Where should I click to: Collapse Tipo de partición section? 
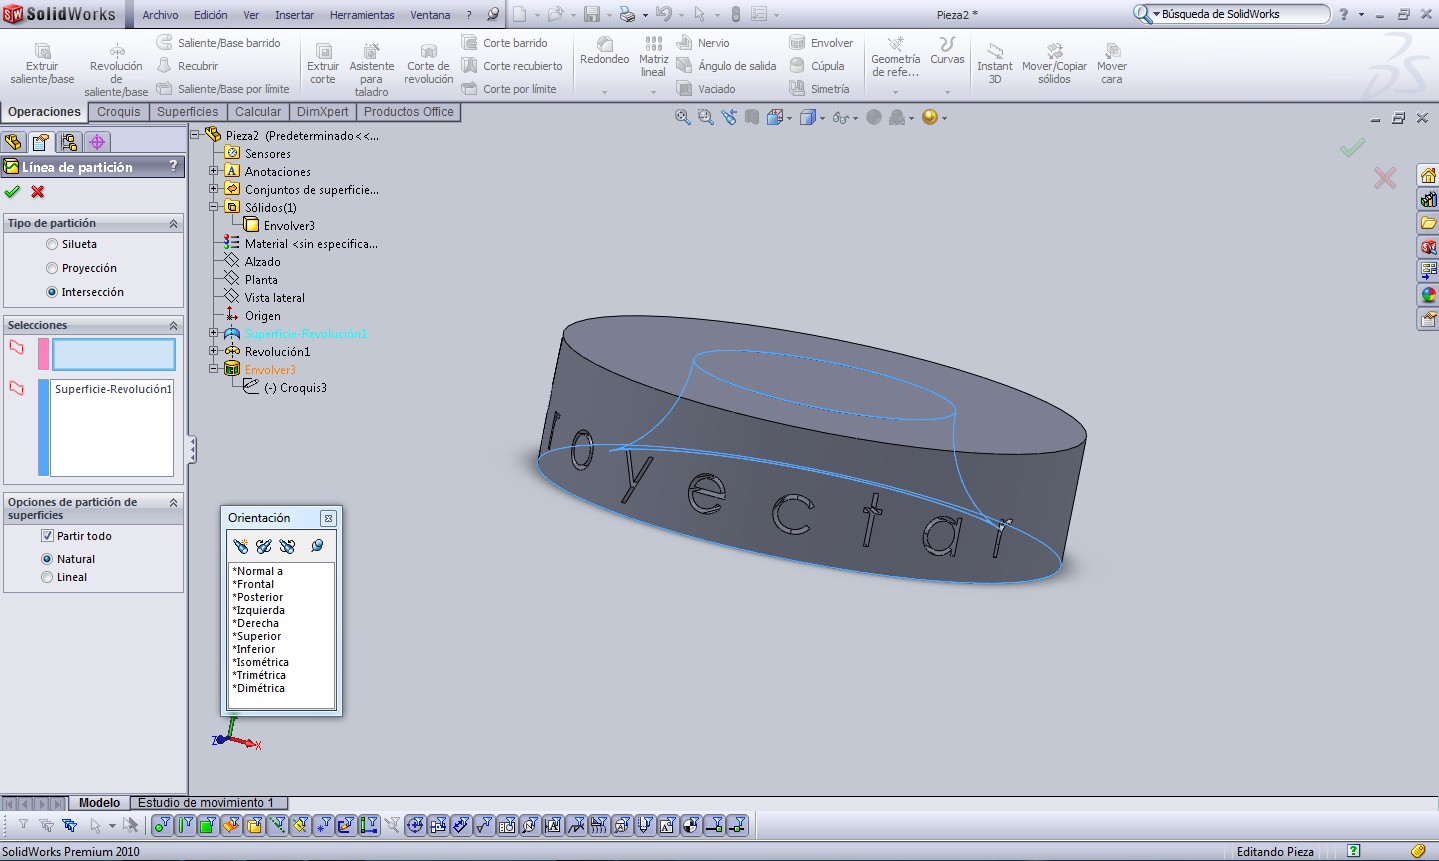173,224
